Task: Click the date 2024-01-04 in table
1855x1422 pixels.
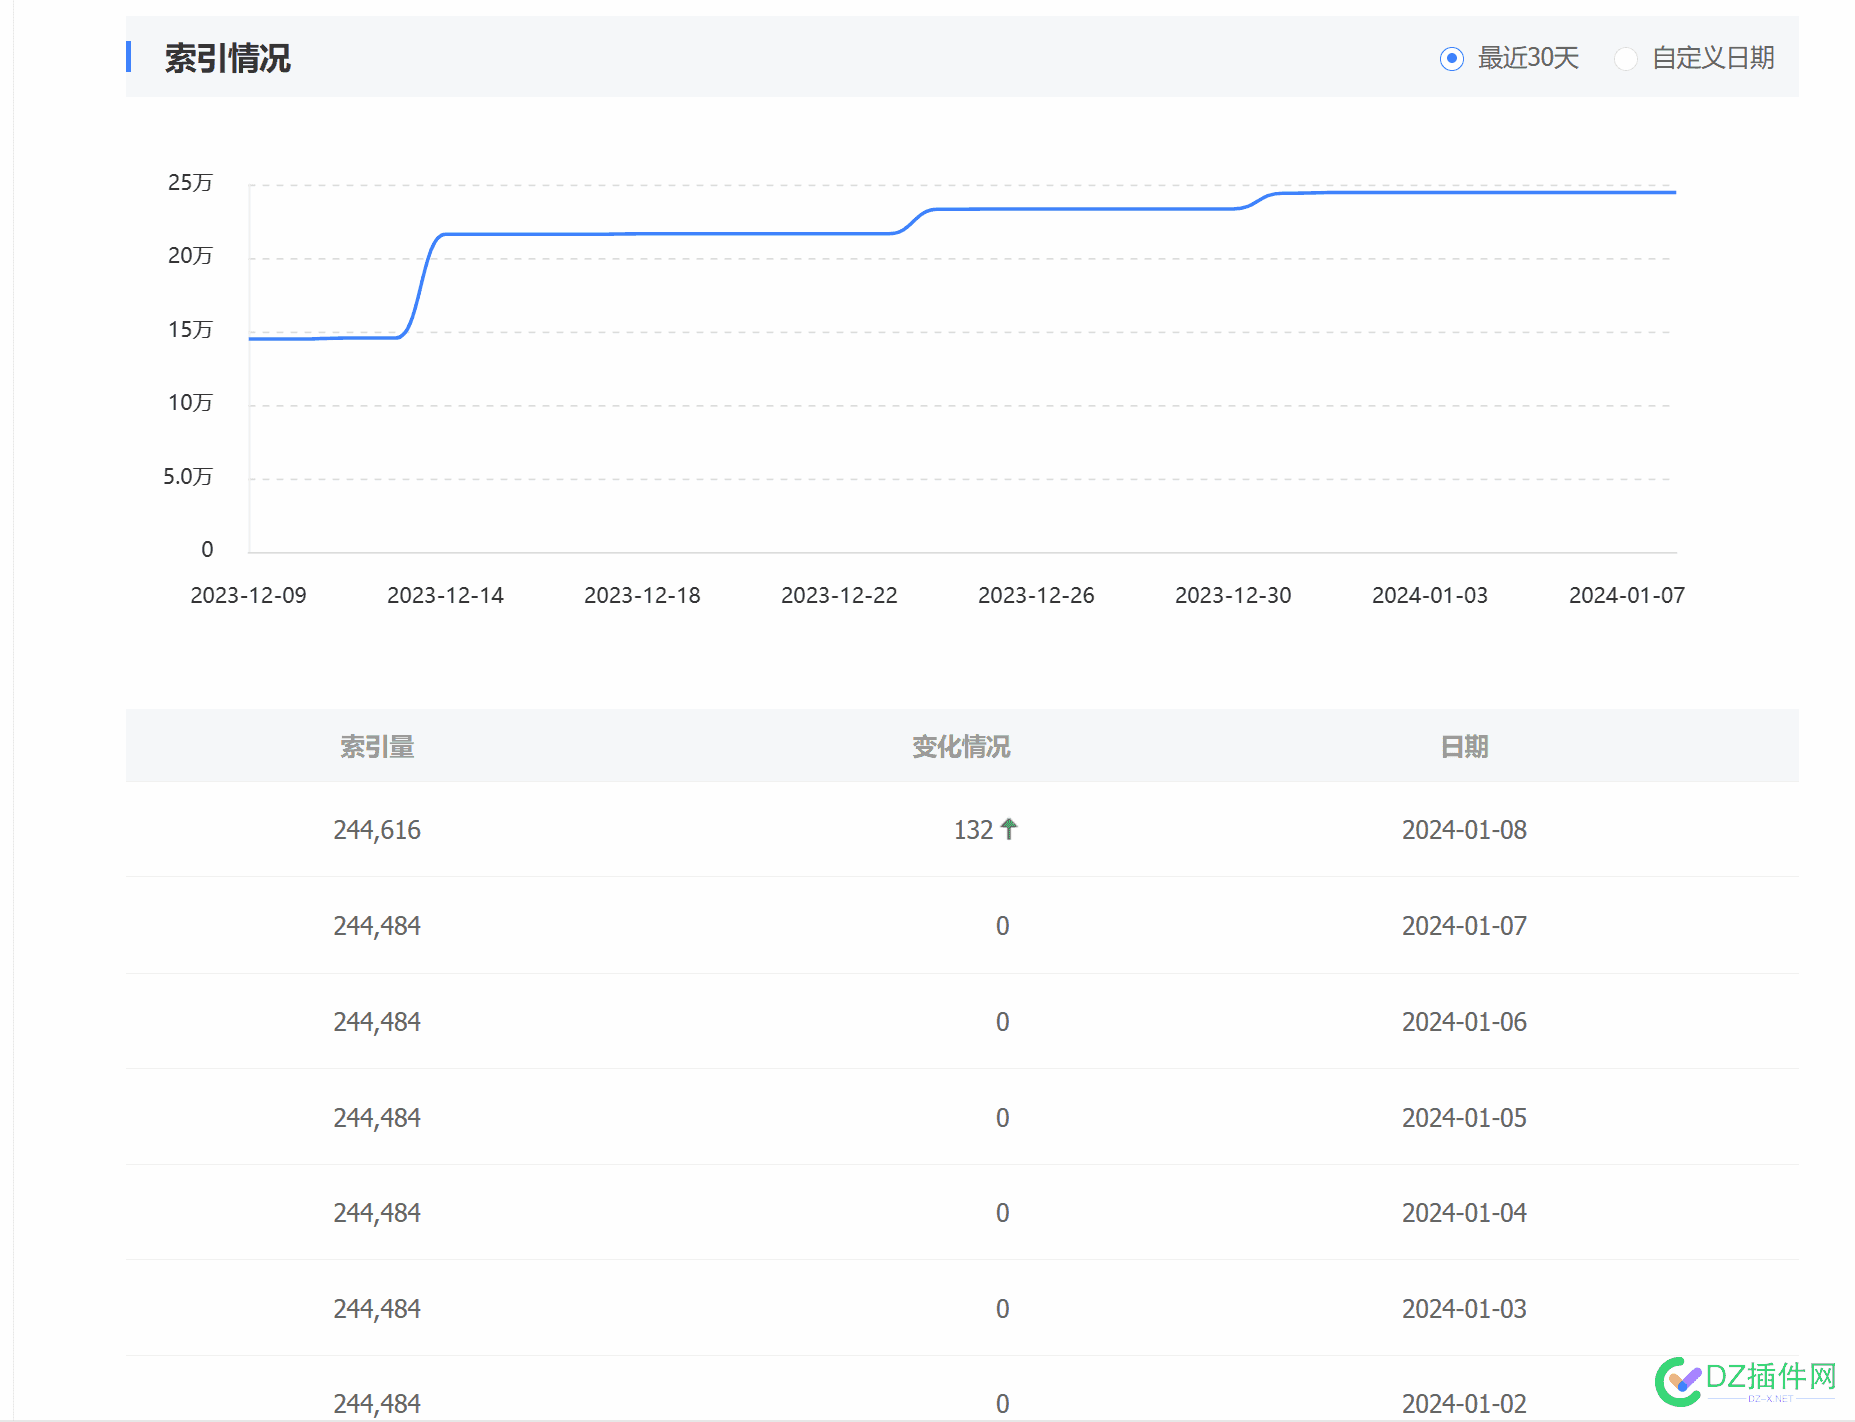Action: pos(1464,1213)
